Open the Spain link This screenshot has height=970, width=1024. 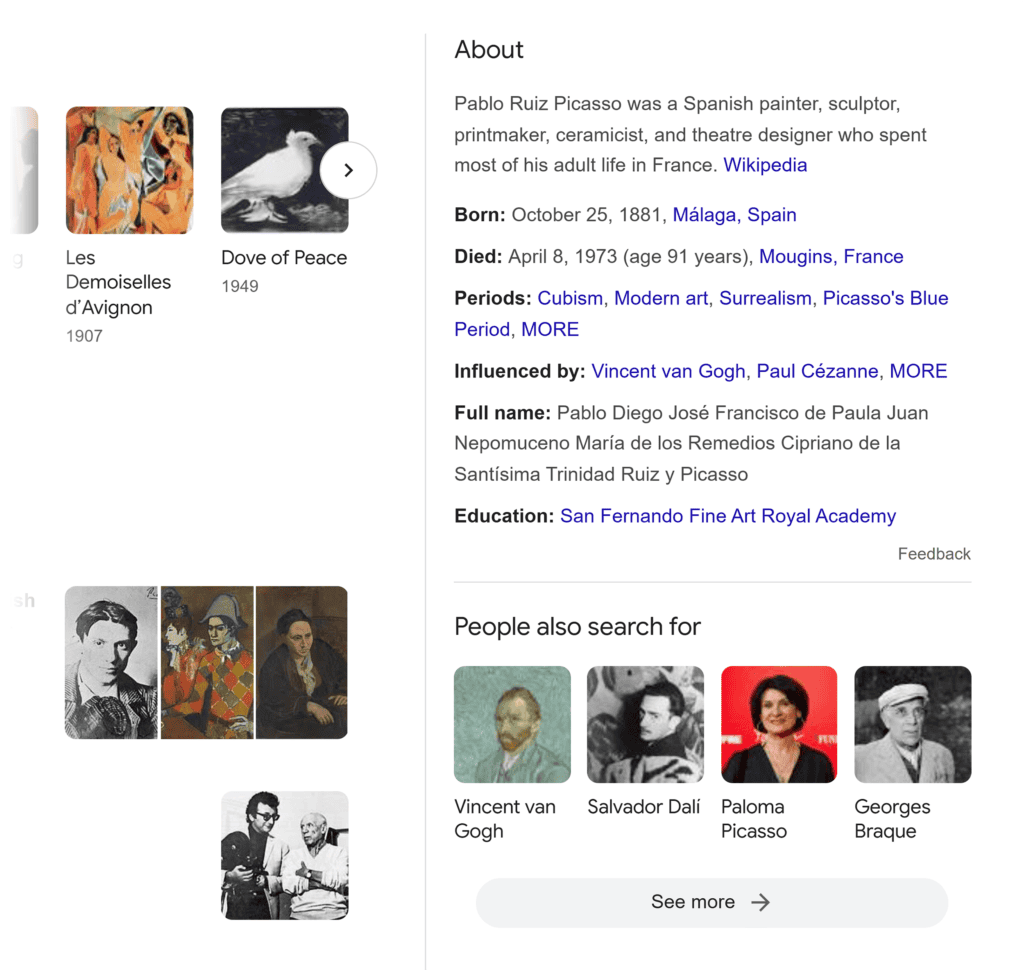(772, 214)
